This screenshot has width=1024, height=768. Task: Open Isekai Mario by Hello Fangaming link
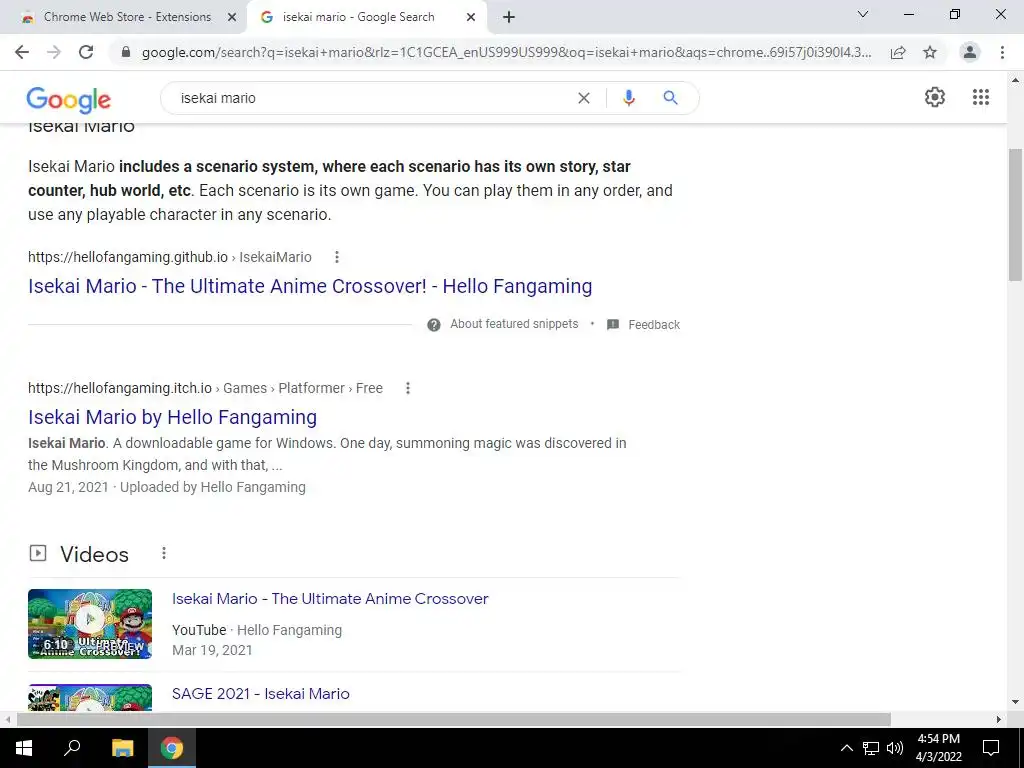(x=172, y=417)
